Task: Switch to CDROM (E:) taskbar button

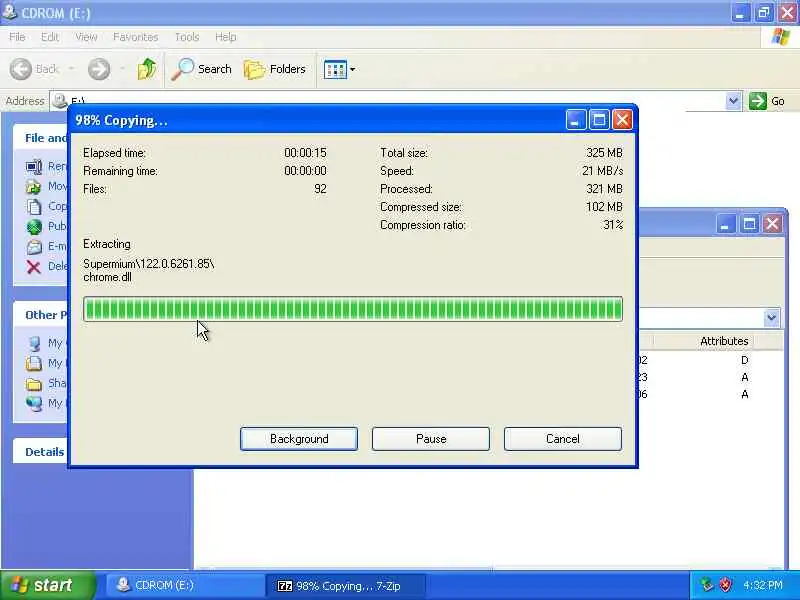Action: (184, 585)
